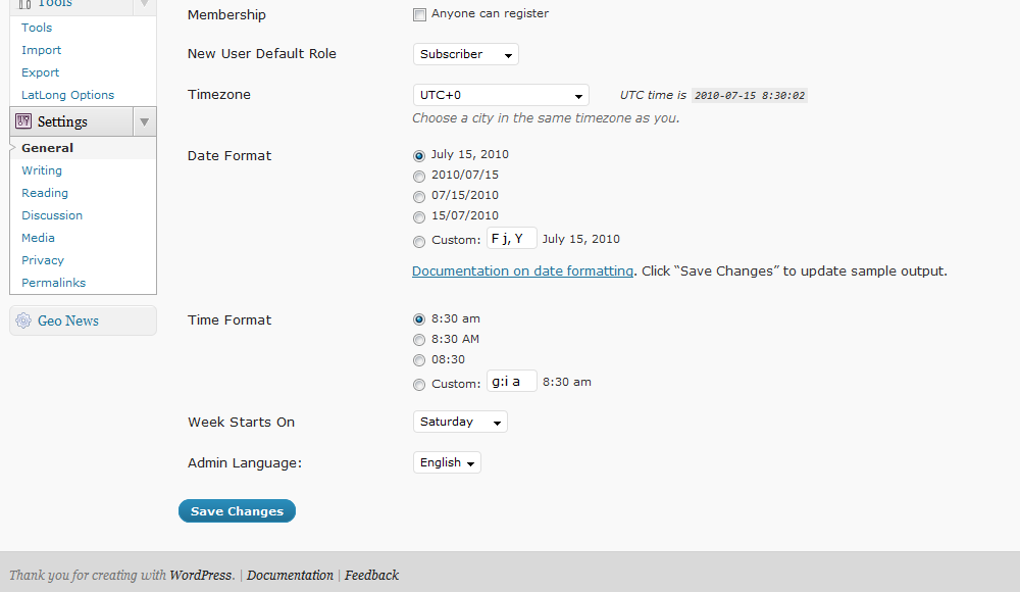Viewport: 1020px width, 592px height.
Task: Open the New User Default Role dropdown
Action: click(x=465, y=54)
